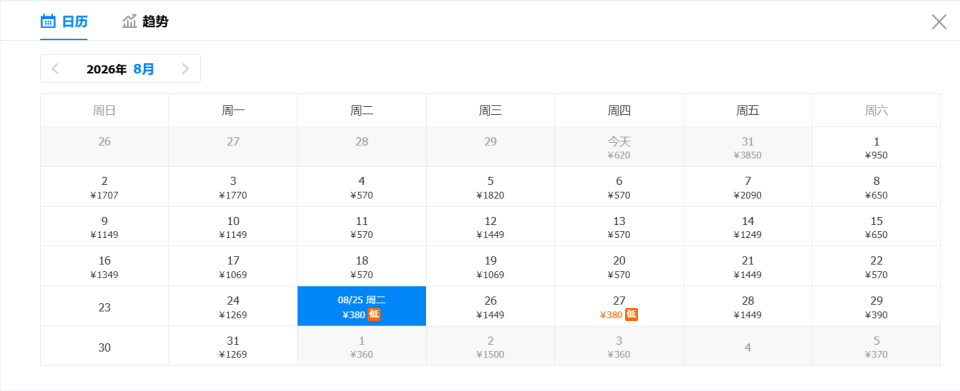Choose August 29 priced ¥390

(876, 306)
